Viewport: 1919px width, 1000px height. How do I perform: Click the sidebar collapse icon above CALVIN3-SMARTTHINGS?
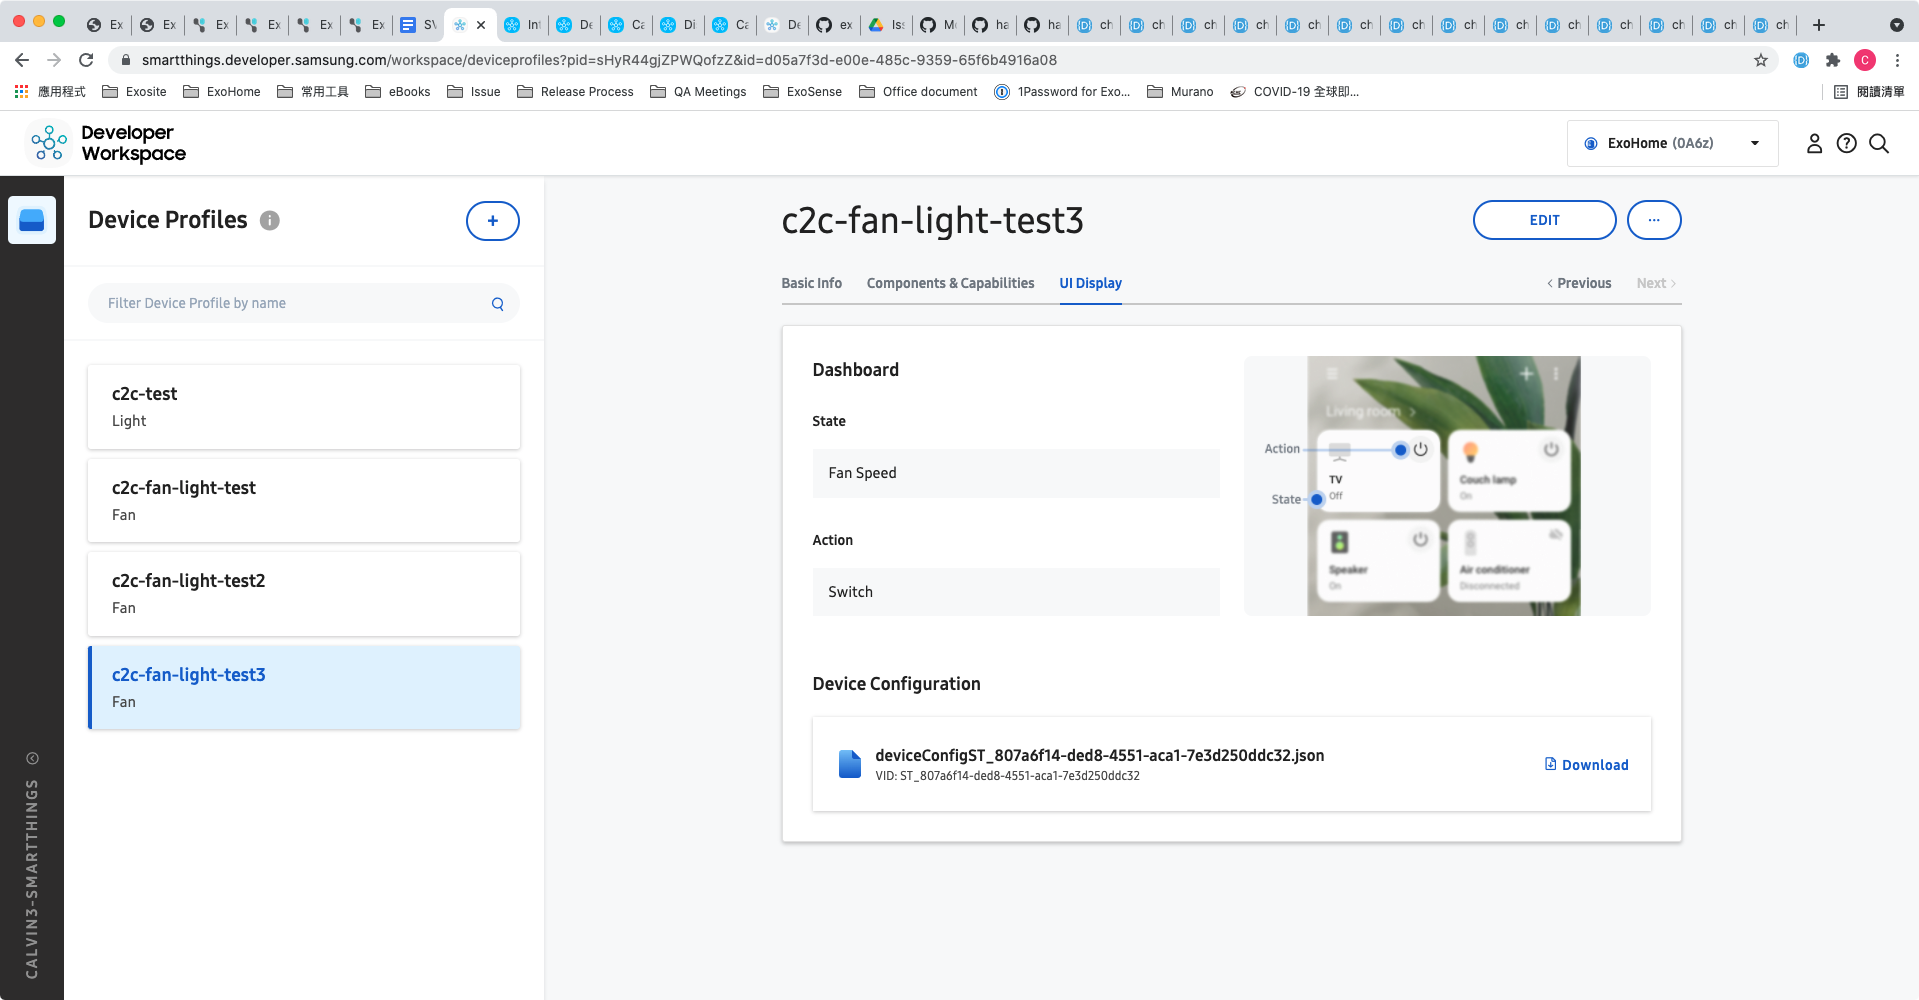(x=32, y=758)
